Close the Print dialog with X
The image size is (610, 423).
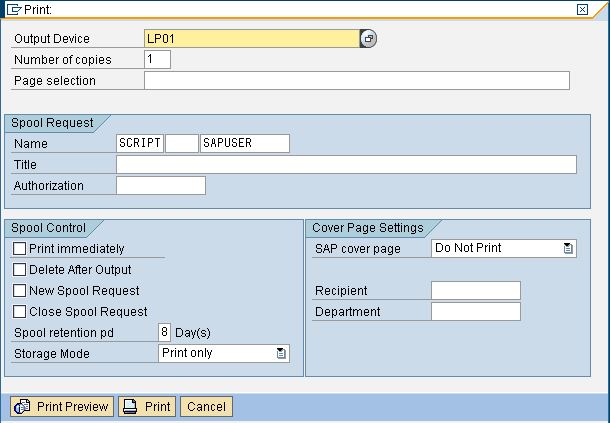coord(582,9)
